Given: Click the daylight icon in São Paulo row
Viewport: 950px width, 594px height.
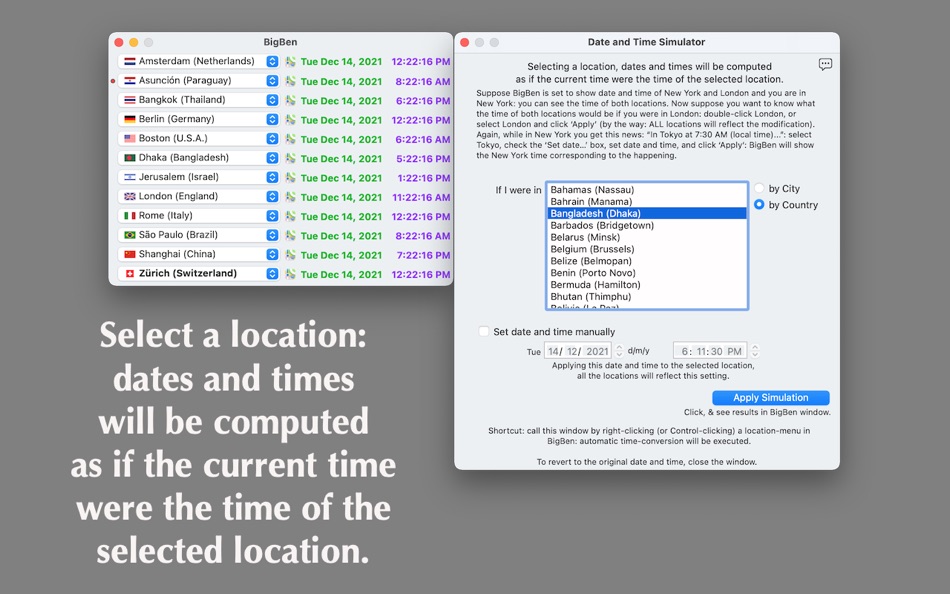Looking at the screenshot, I should point(291,235).
